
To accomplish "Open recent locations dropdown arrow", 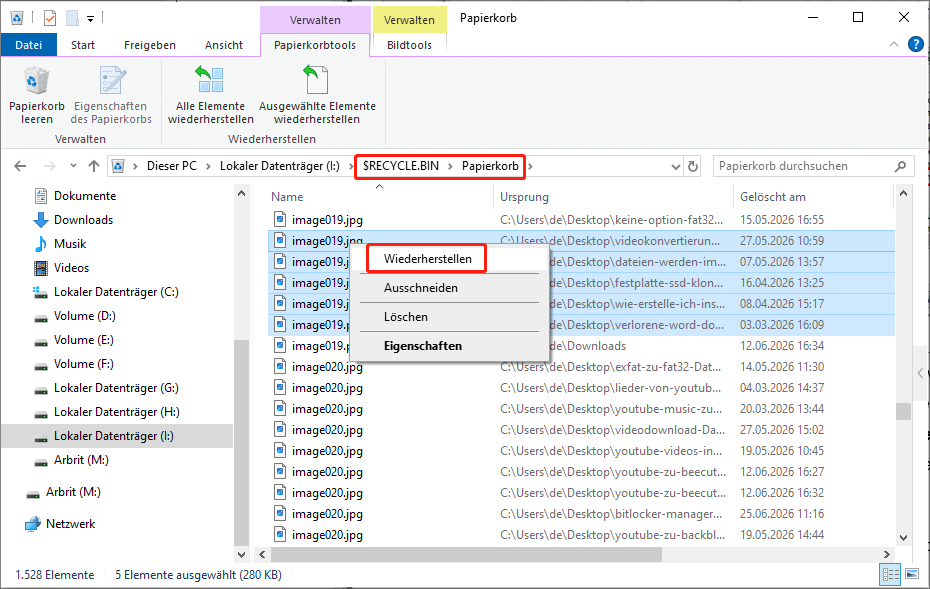I will point(73,166).
